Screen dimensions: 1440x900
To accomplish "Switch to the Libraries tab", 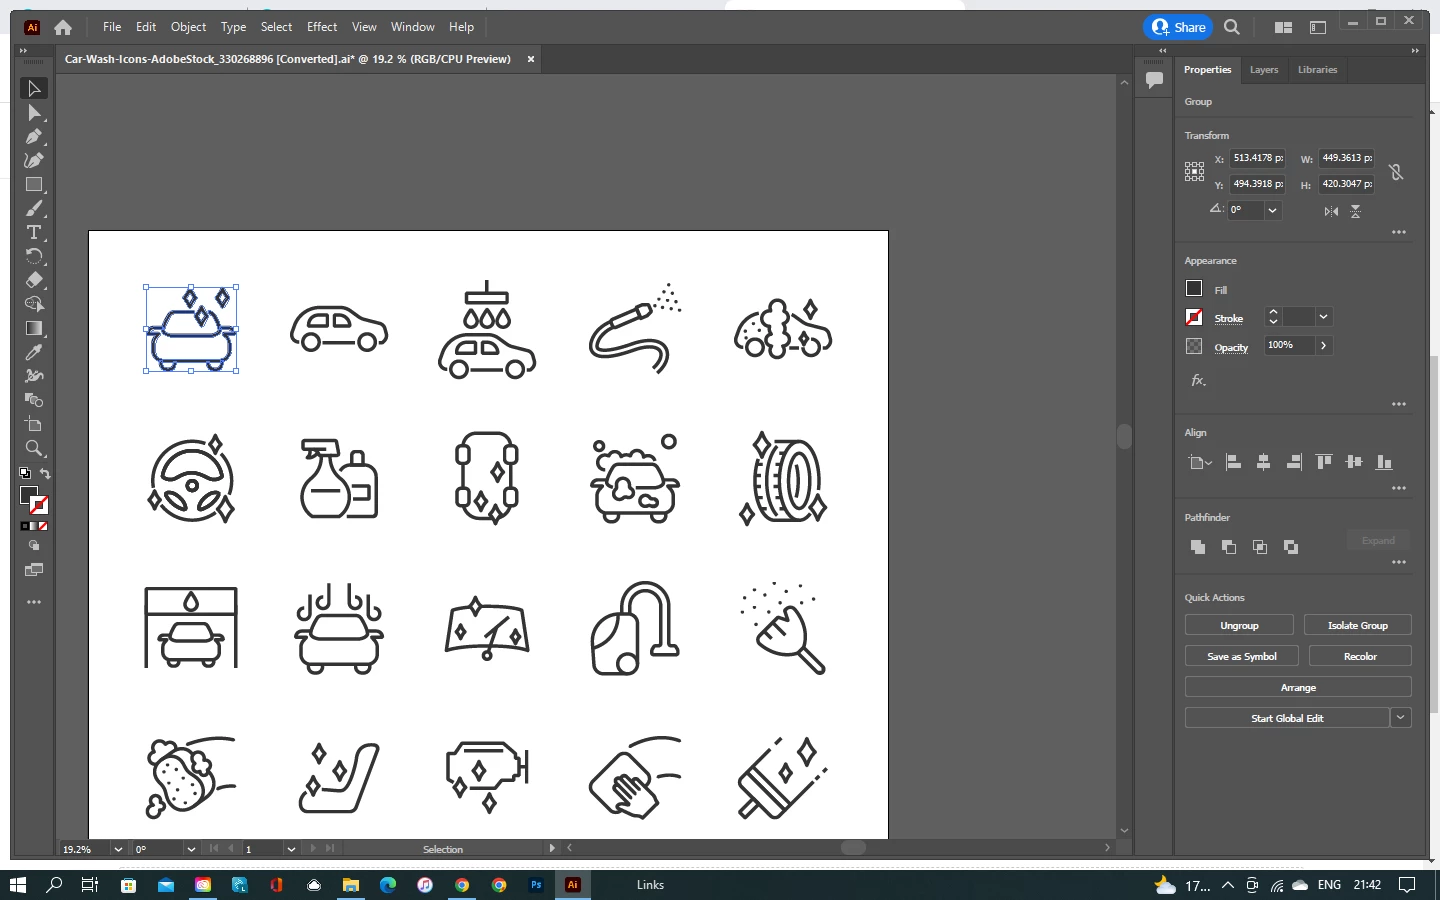I will click(1317, 70).
